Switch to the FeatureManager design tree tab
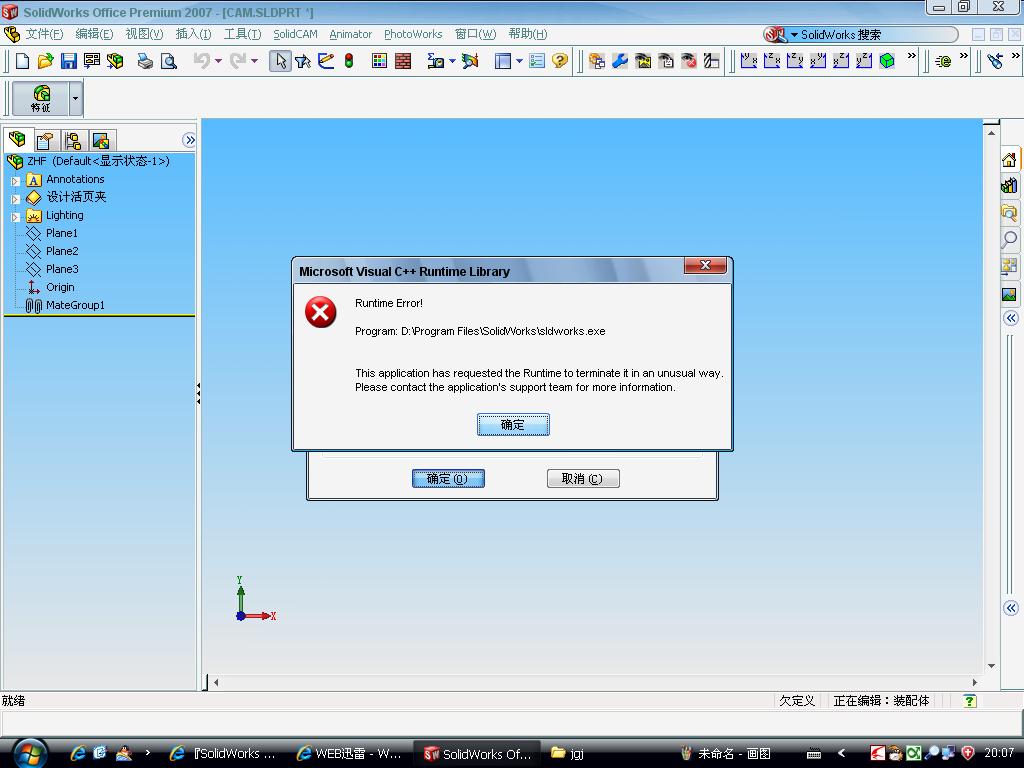The width and height of the screenshot is (1024, 768). point(17,139)
